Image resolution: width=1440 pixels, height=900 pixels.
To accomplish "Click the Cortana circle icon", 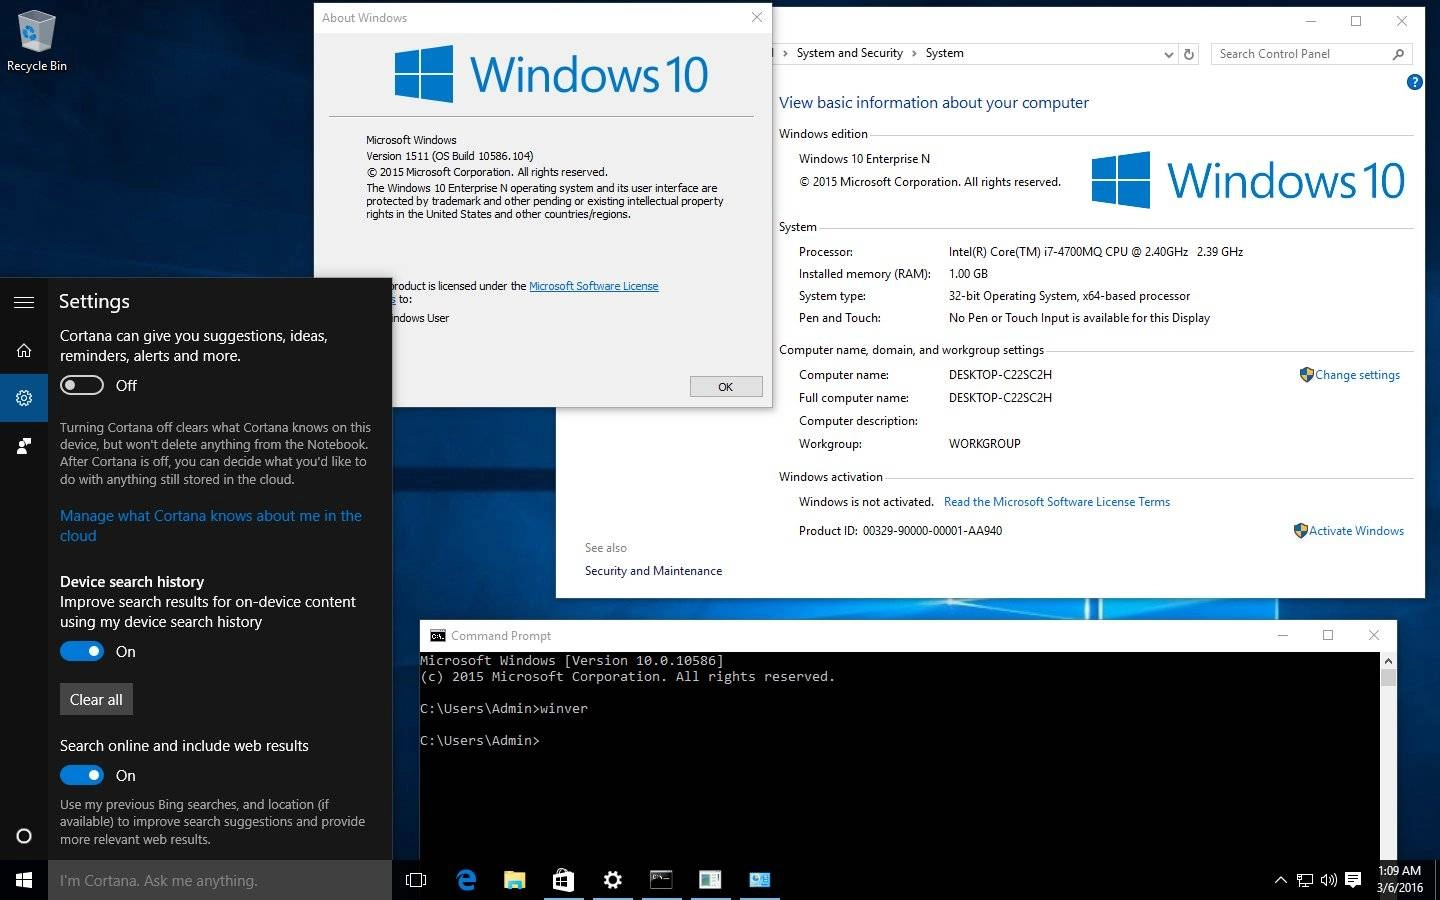I will pos(24,836).
